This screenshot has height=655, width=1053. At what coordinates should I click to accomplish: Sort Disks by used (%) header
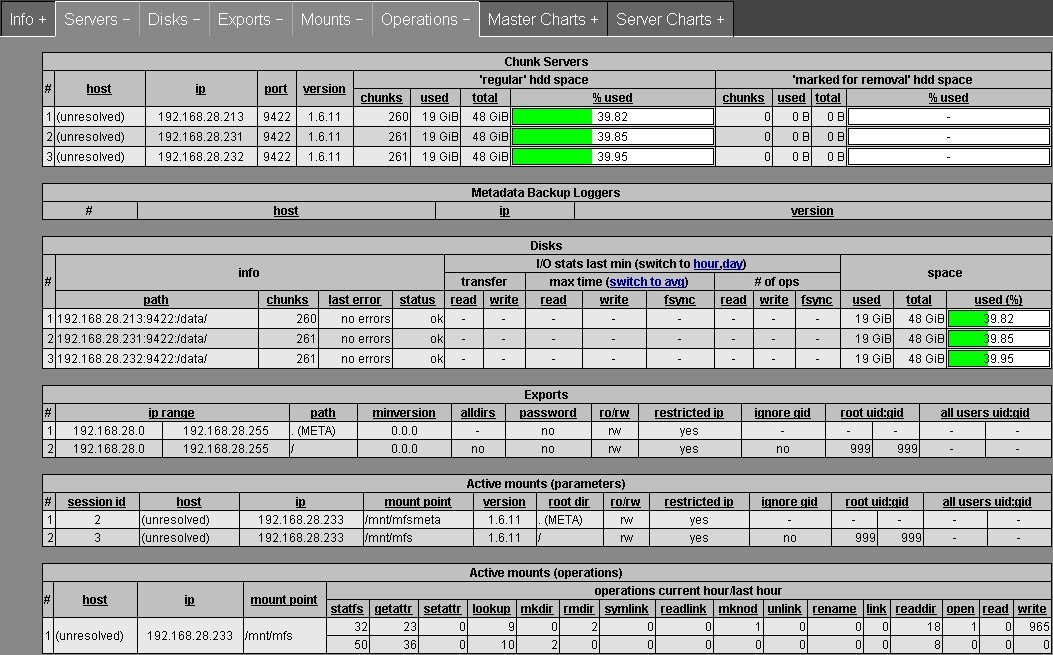(x=998, y=300)
